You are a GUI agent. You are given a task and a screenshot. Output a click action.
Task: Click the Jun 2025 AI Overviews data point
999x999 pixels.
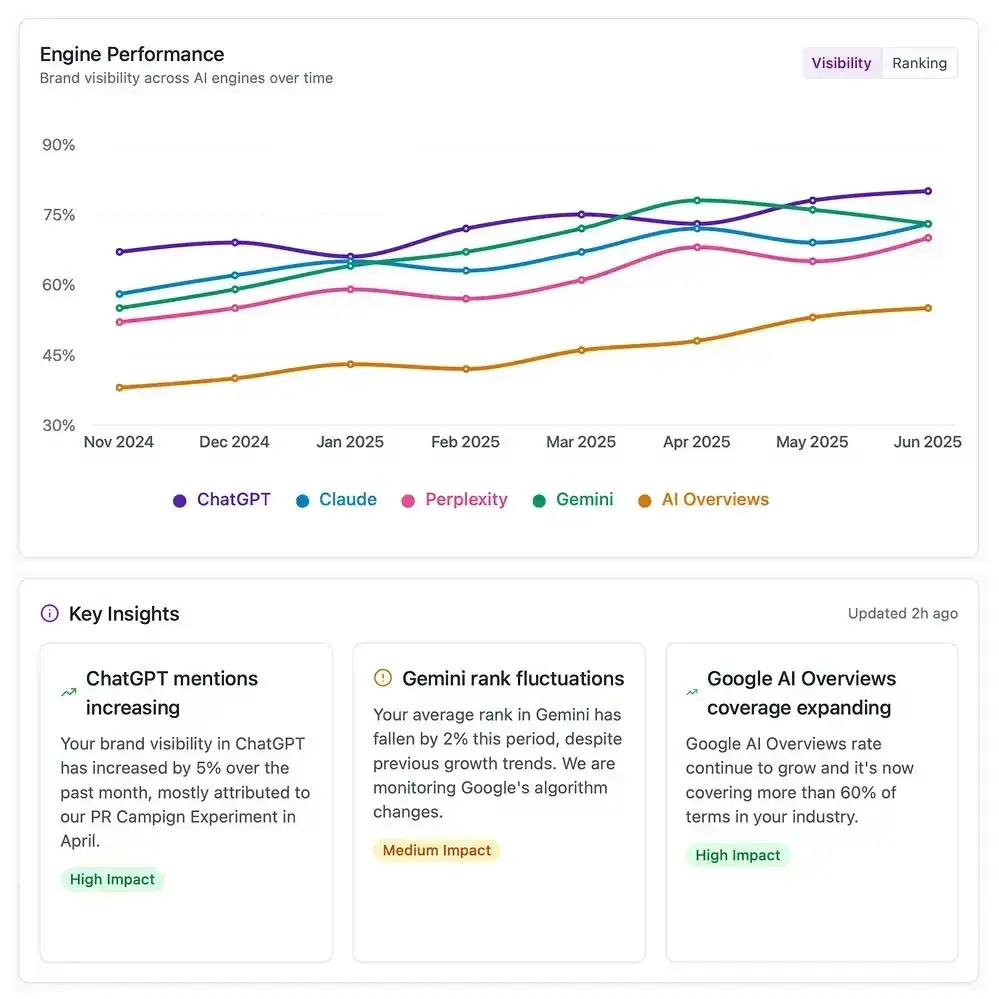[x=928, y=308]
